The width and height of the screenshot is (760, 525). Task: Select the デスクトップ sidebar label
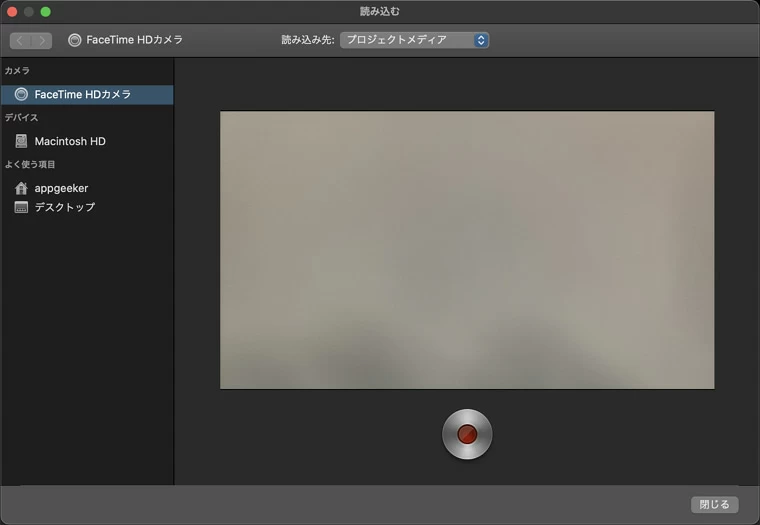pos(65,207)
